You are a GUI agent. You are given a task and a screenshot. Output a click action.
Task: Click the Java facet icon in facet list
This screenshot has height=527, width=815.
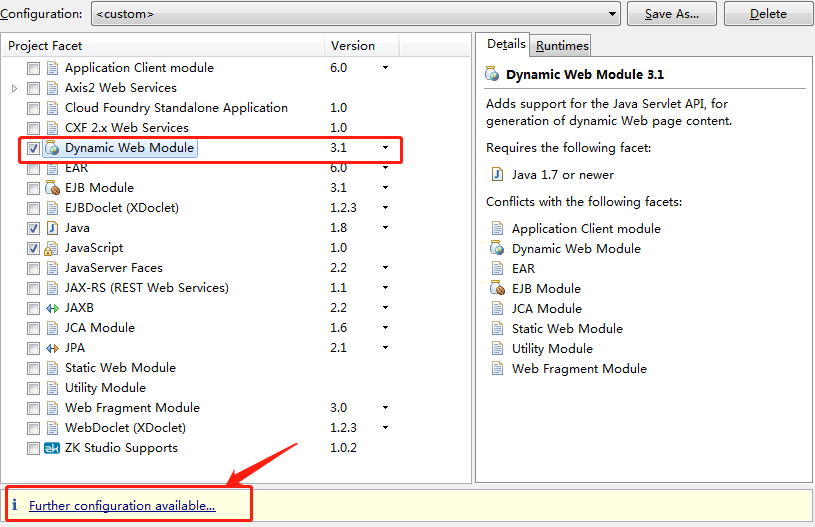click(x=52, y=228)
